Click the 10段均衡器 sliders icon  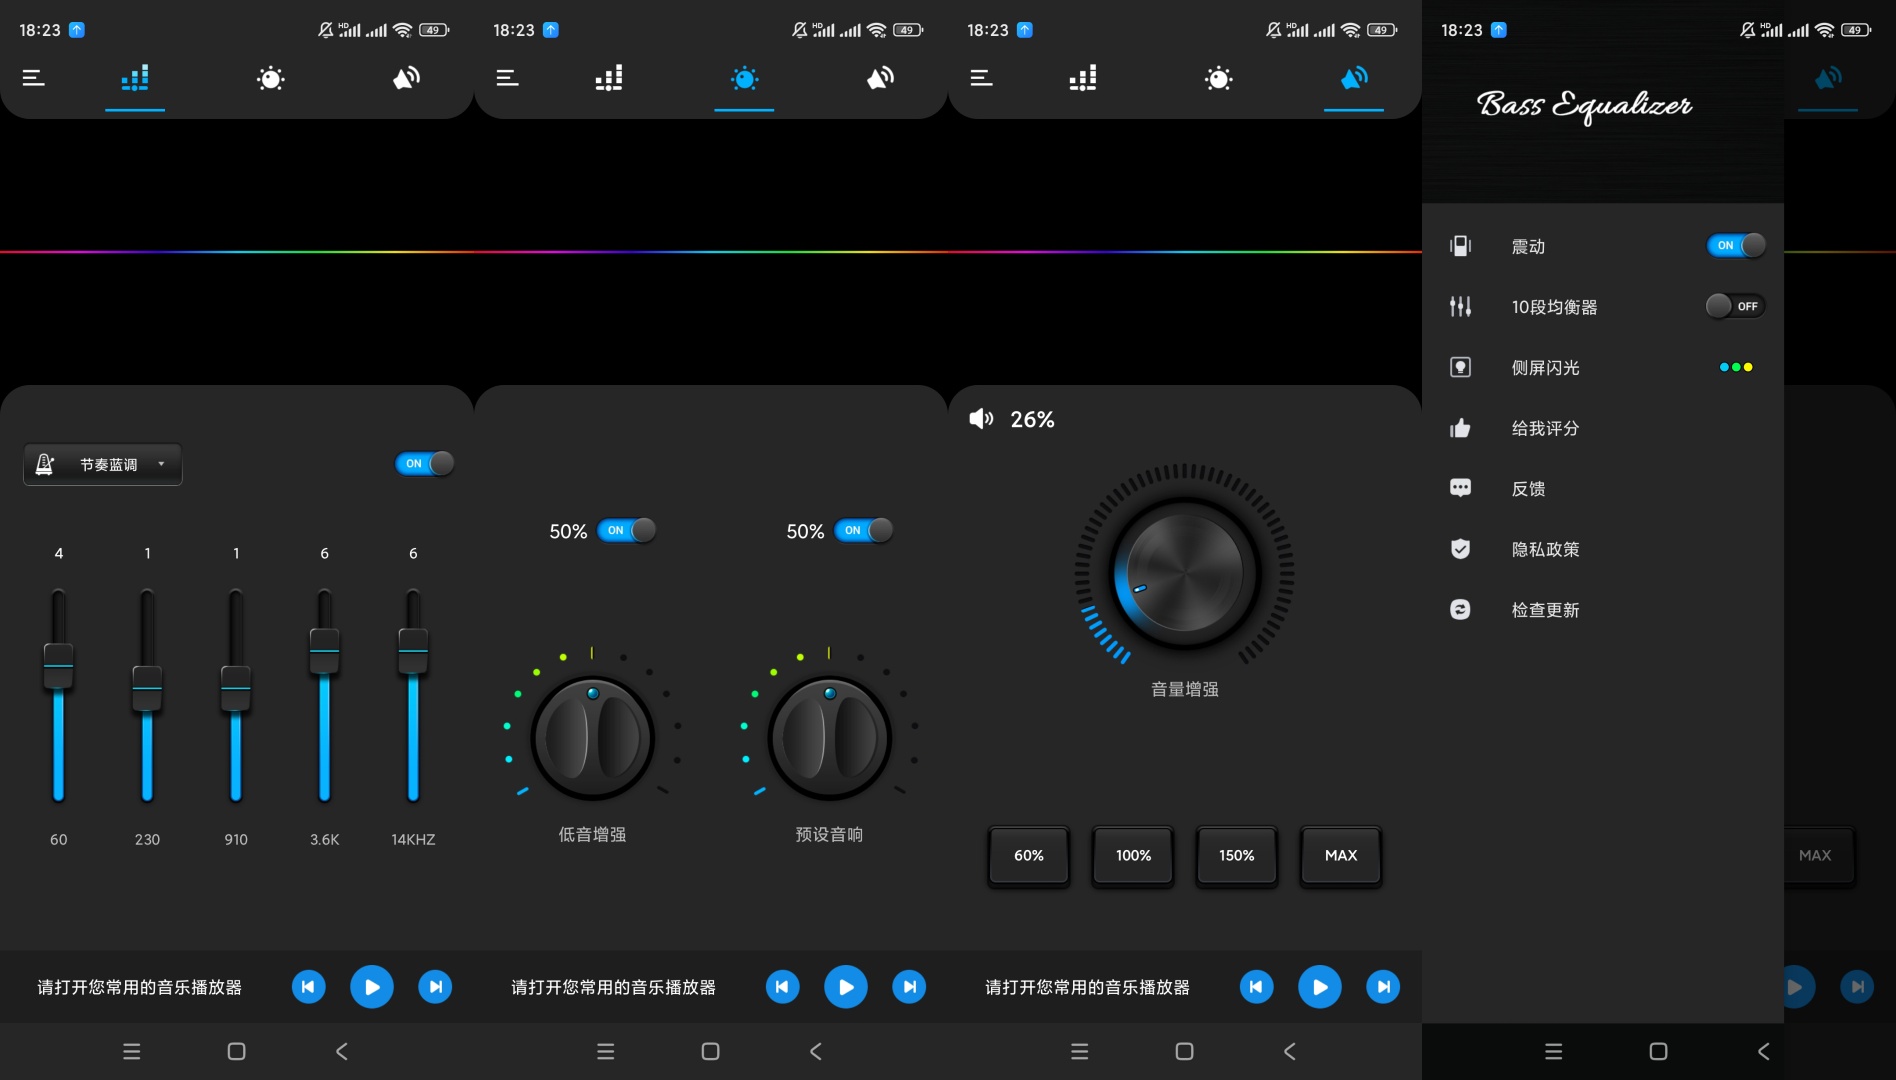(x=1460, y=307)
